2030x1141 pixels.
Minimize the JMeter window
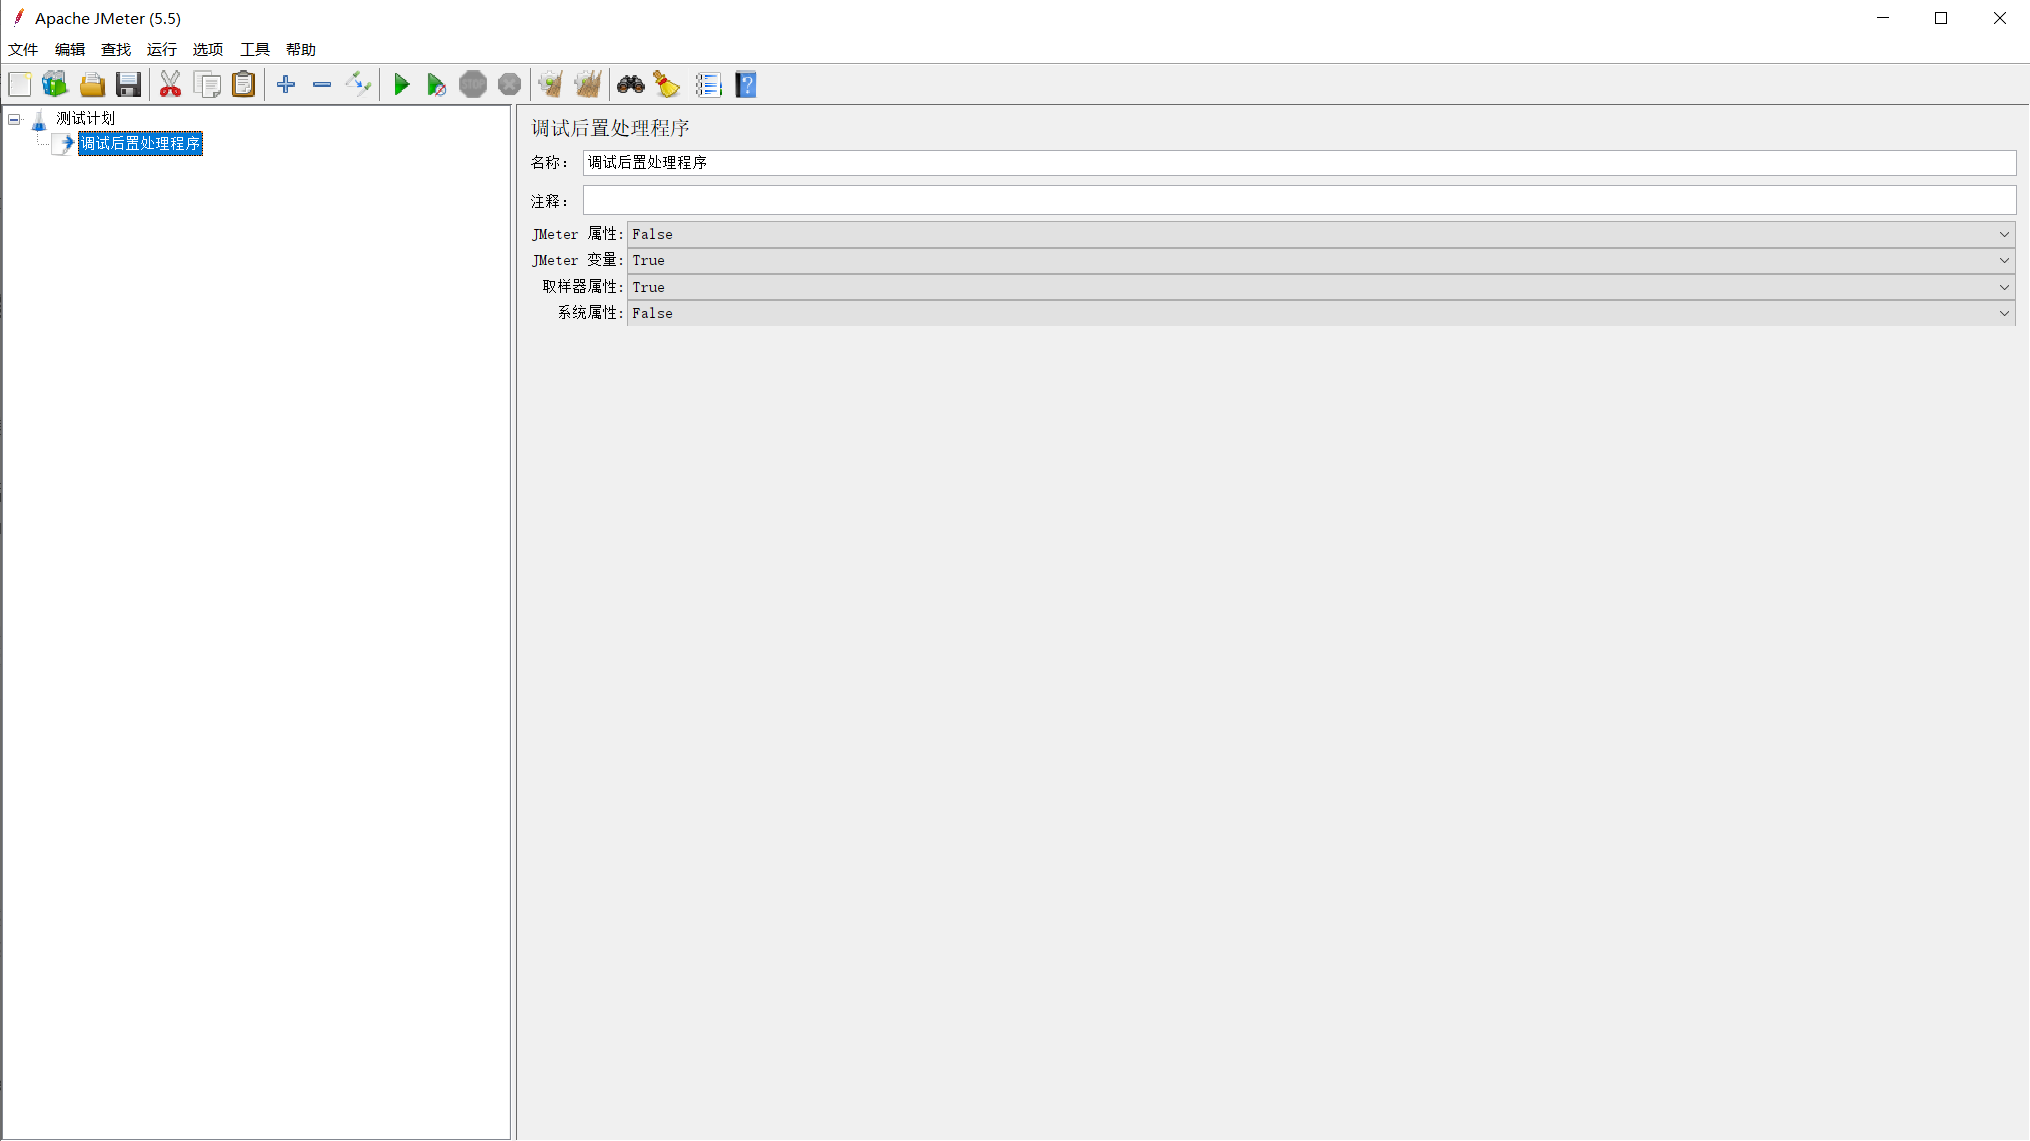[1883, 18]
